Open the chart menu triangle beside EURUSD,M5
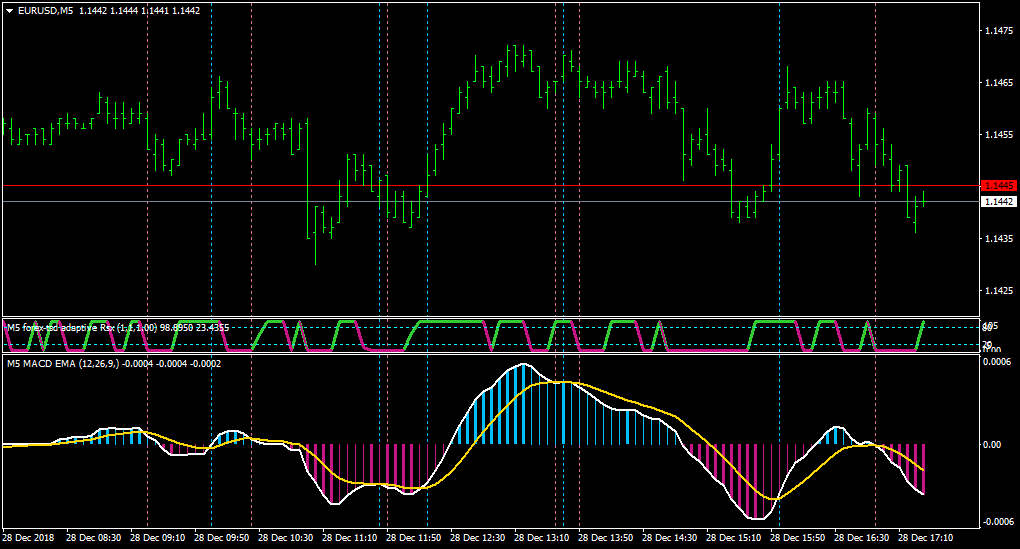The width and height of the screenshot is (1020, 549). [x=10, y=11]
